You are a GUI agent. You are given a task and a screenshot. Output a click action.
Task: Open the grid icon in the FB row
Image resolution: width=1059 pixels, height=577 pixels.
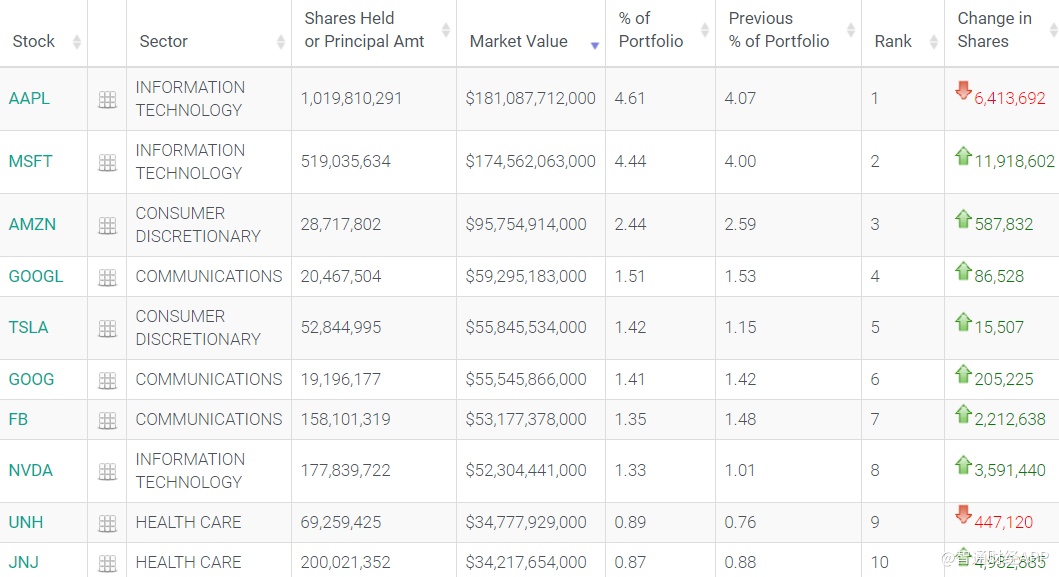pos(107,421)
